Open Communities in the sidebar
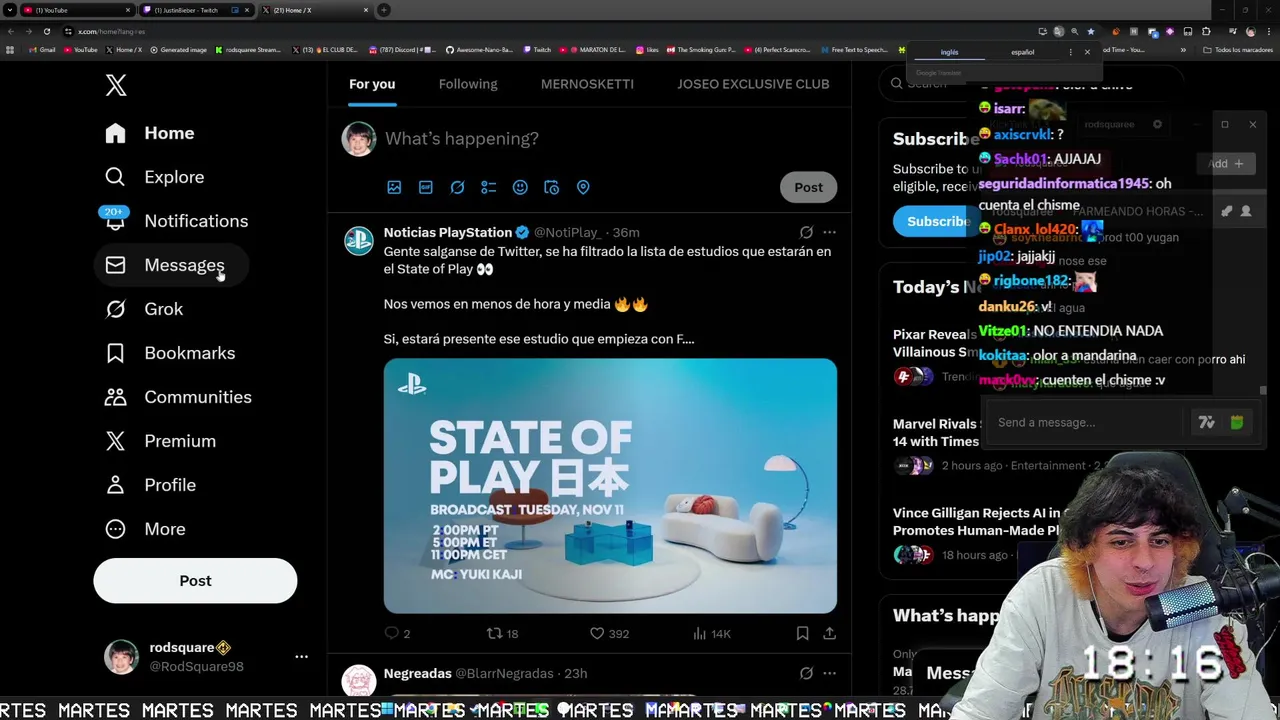Image resolution: width=1280 pixels, height=720 pixels. click(x=179, y=397)
